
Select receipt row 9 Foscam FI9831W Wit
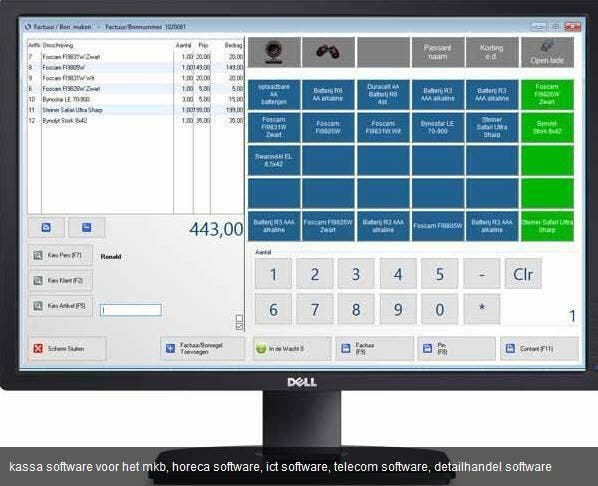click(x=135, y=78)
